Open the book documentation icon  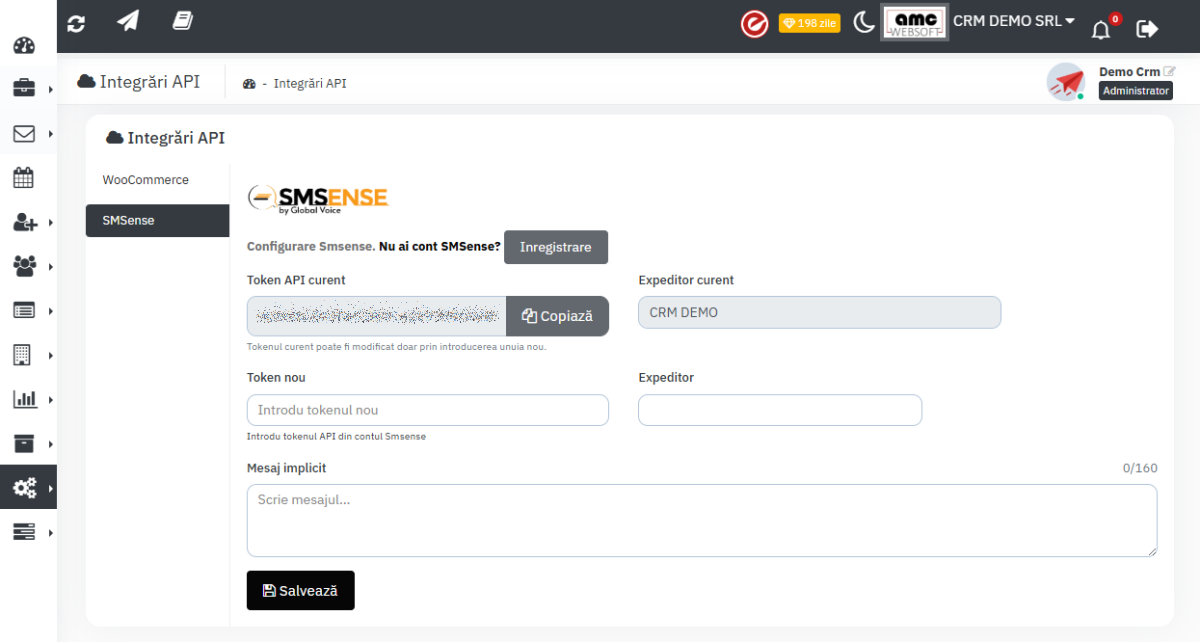point(182,21)
